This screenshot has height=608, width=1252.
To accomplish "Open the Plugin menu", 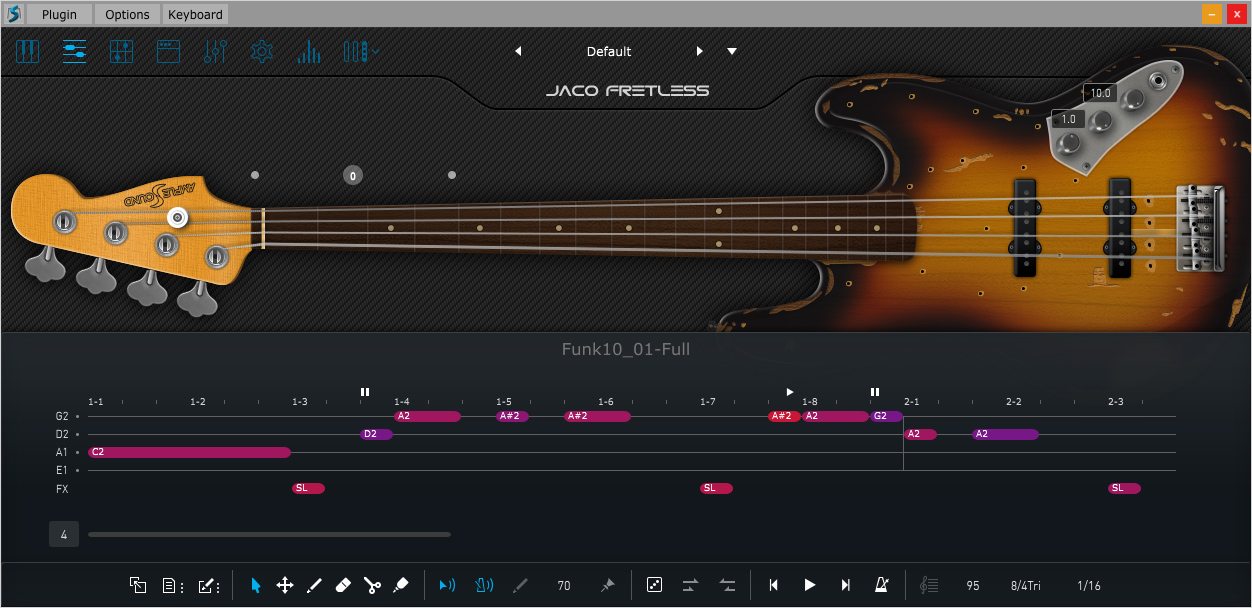I will [59, 14].
